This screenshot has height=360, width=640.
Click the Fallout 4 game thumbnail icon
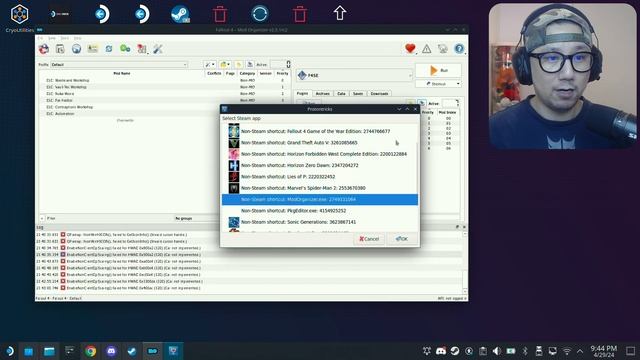[x=234, y=131]
